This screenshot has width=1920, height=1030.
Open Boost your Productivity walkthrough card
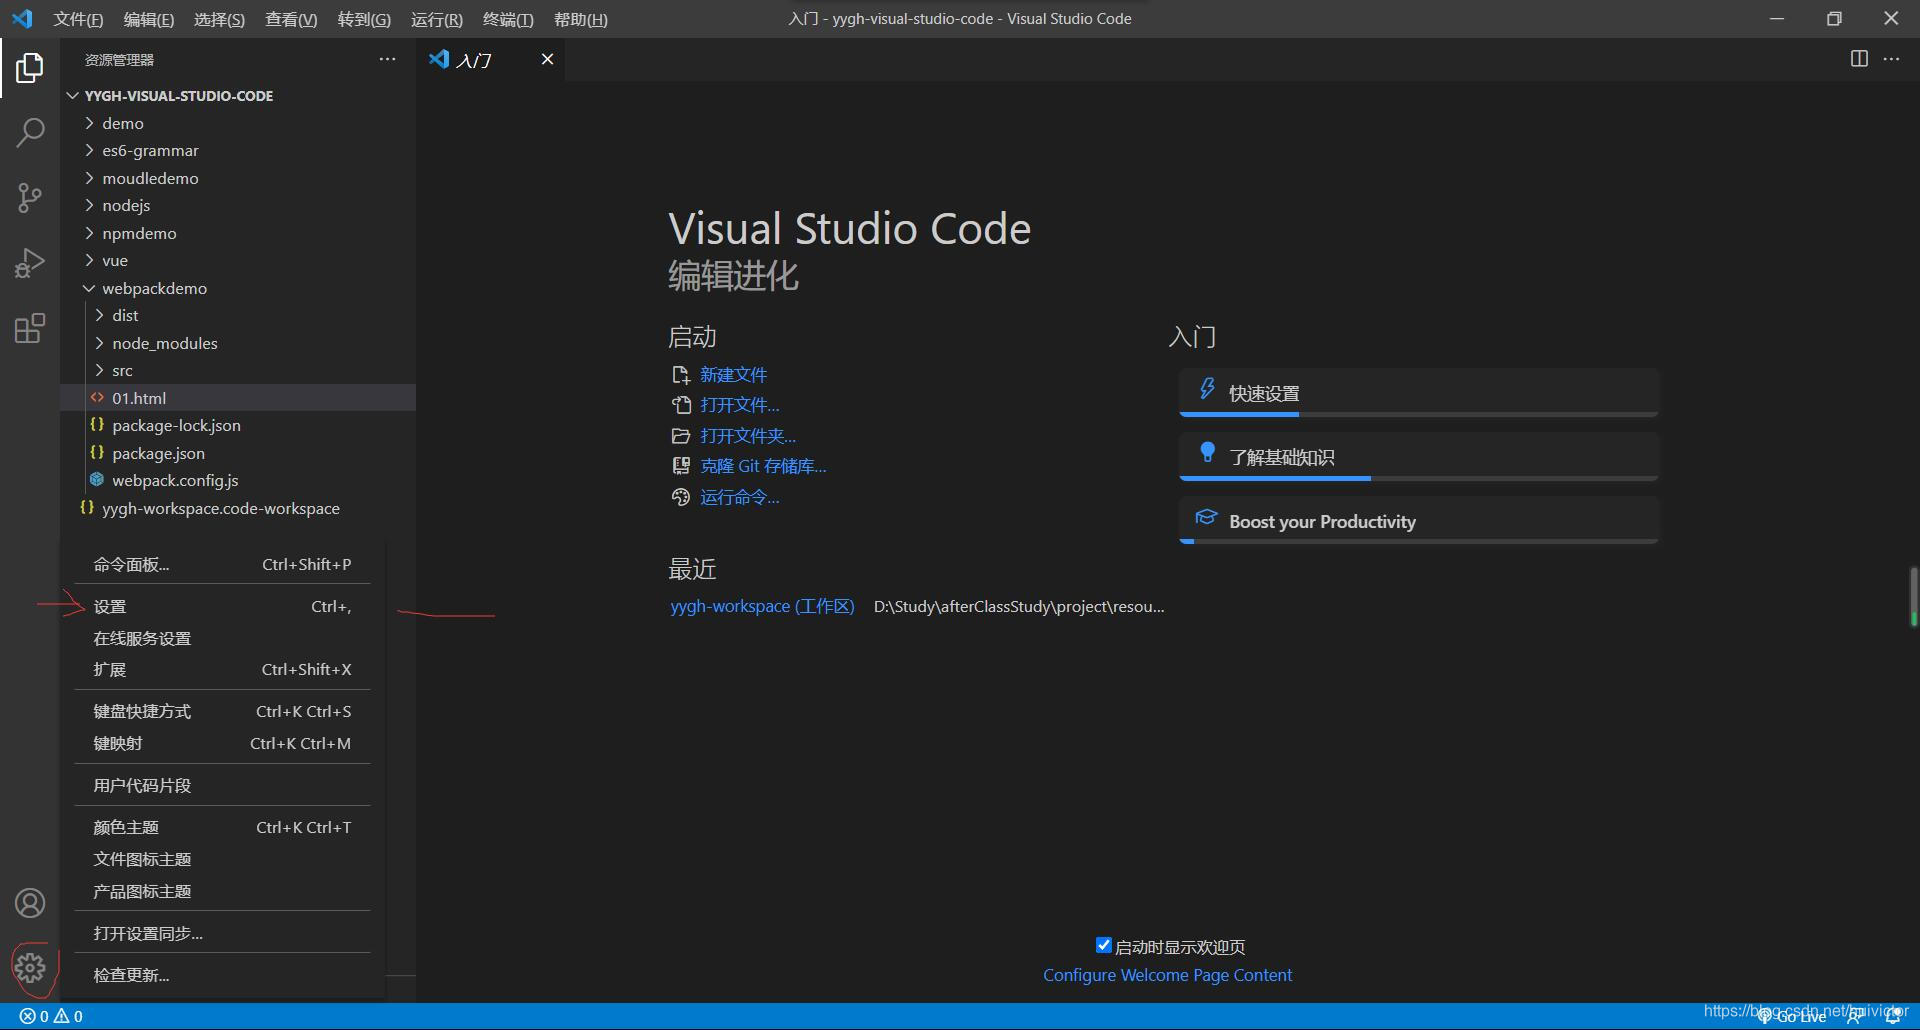[1419, 521]
